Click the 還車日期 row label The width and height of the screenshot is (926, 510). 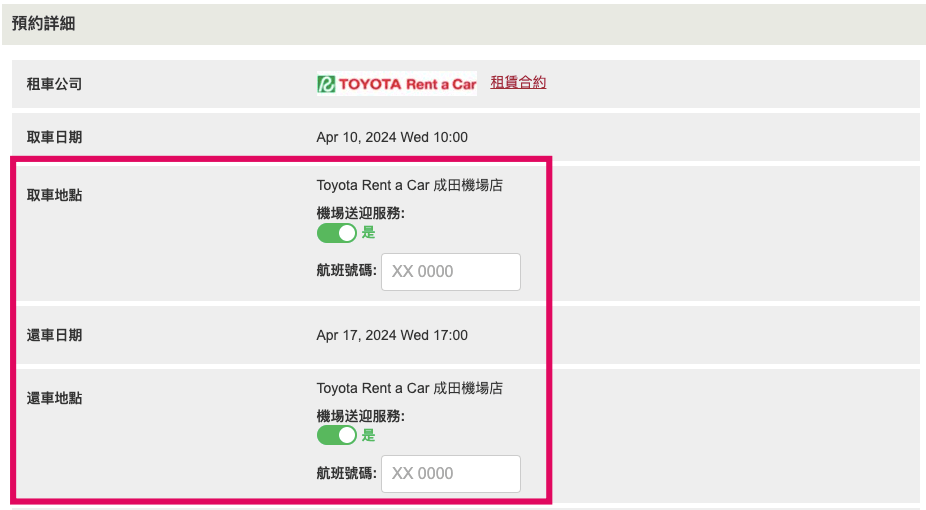54,335
